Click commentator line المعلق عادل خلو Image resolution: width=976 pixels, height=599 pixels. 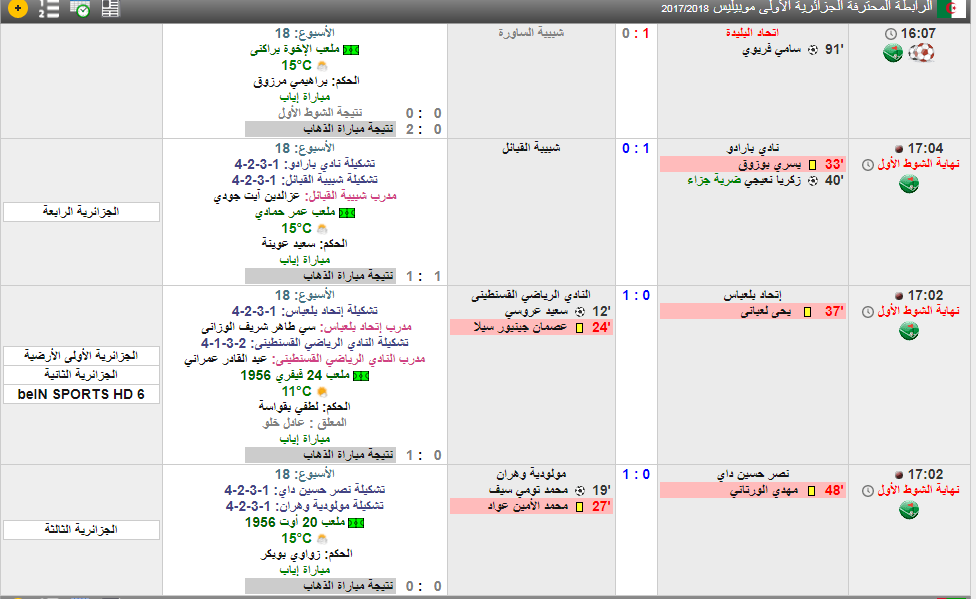coord(304,423)
